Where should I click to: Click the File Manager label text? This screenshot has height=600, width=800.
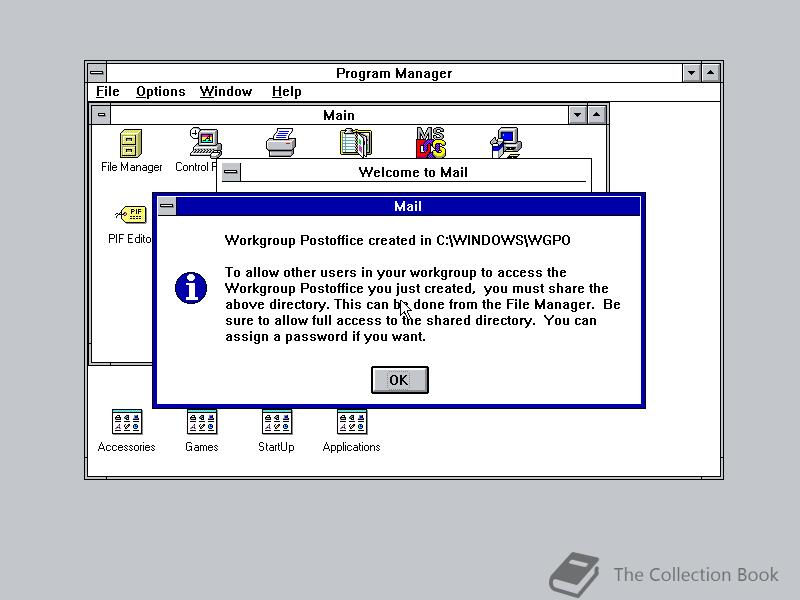point(132,167)
